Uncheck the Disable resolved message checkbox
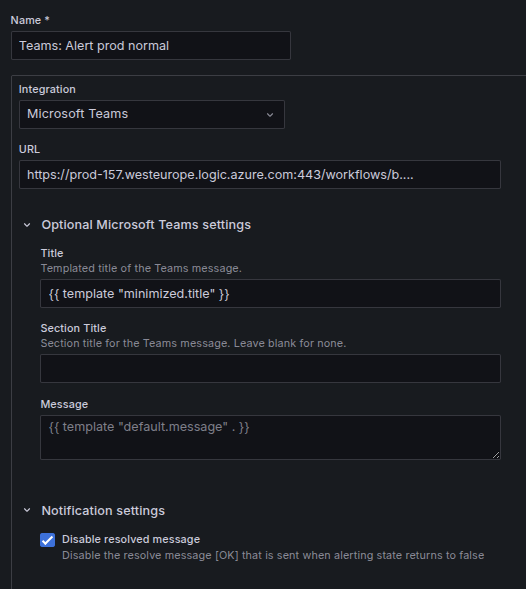Image resolution: width=526 pixels, height=589 pixels. 48,540
